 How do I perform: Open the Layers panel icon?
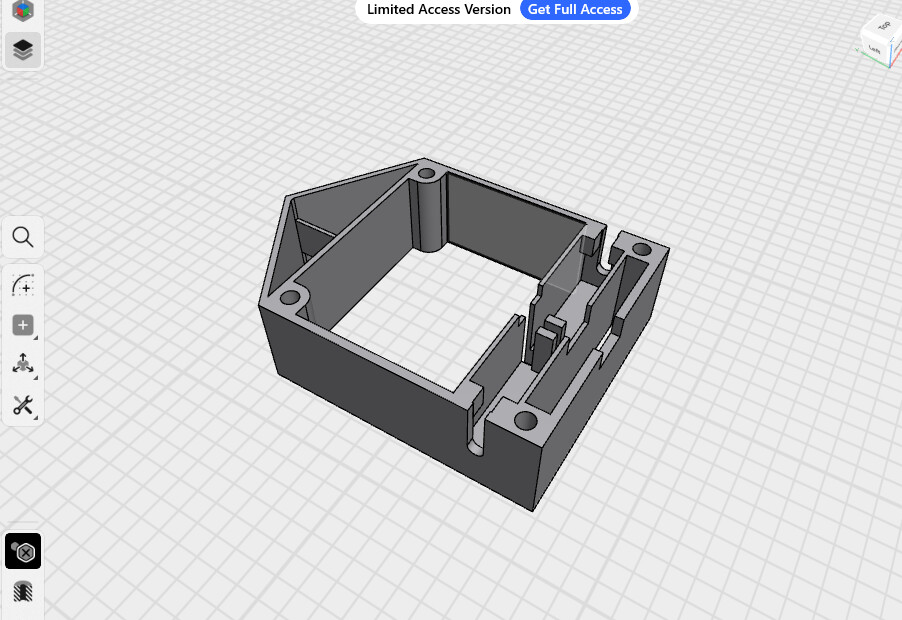(22, 50)
